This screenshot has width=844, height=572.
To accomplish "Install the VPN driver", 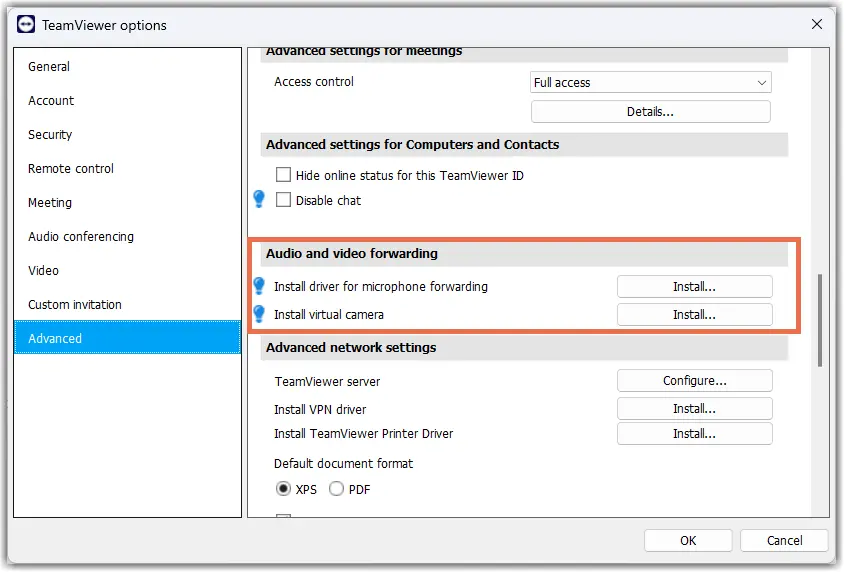I will point(694,408).
